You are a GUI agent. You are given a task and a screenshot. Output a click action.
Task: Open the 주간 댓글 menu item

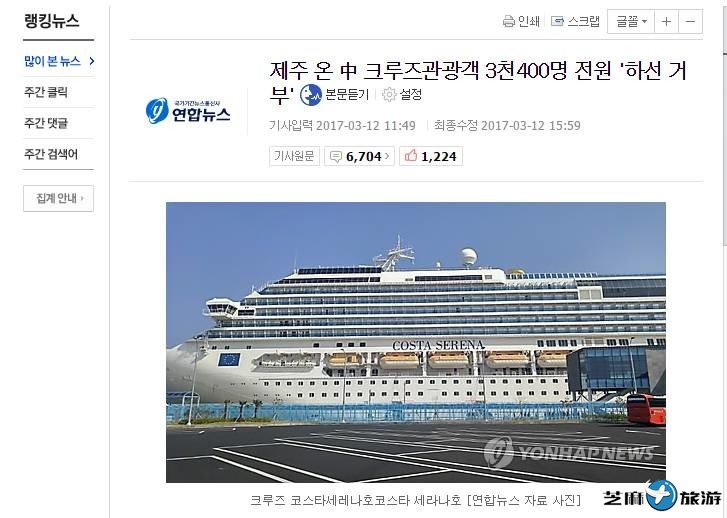click(x=45, y=123)
